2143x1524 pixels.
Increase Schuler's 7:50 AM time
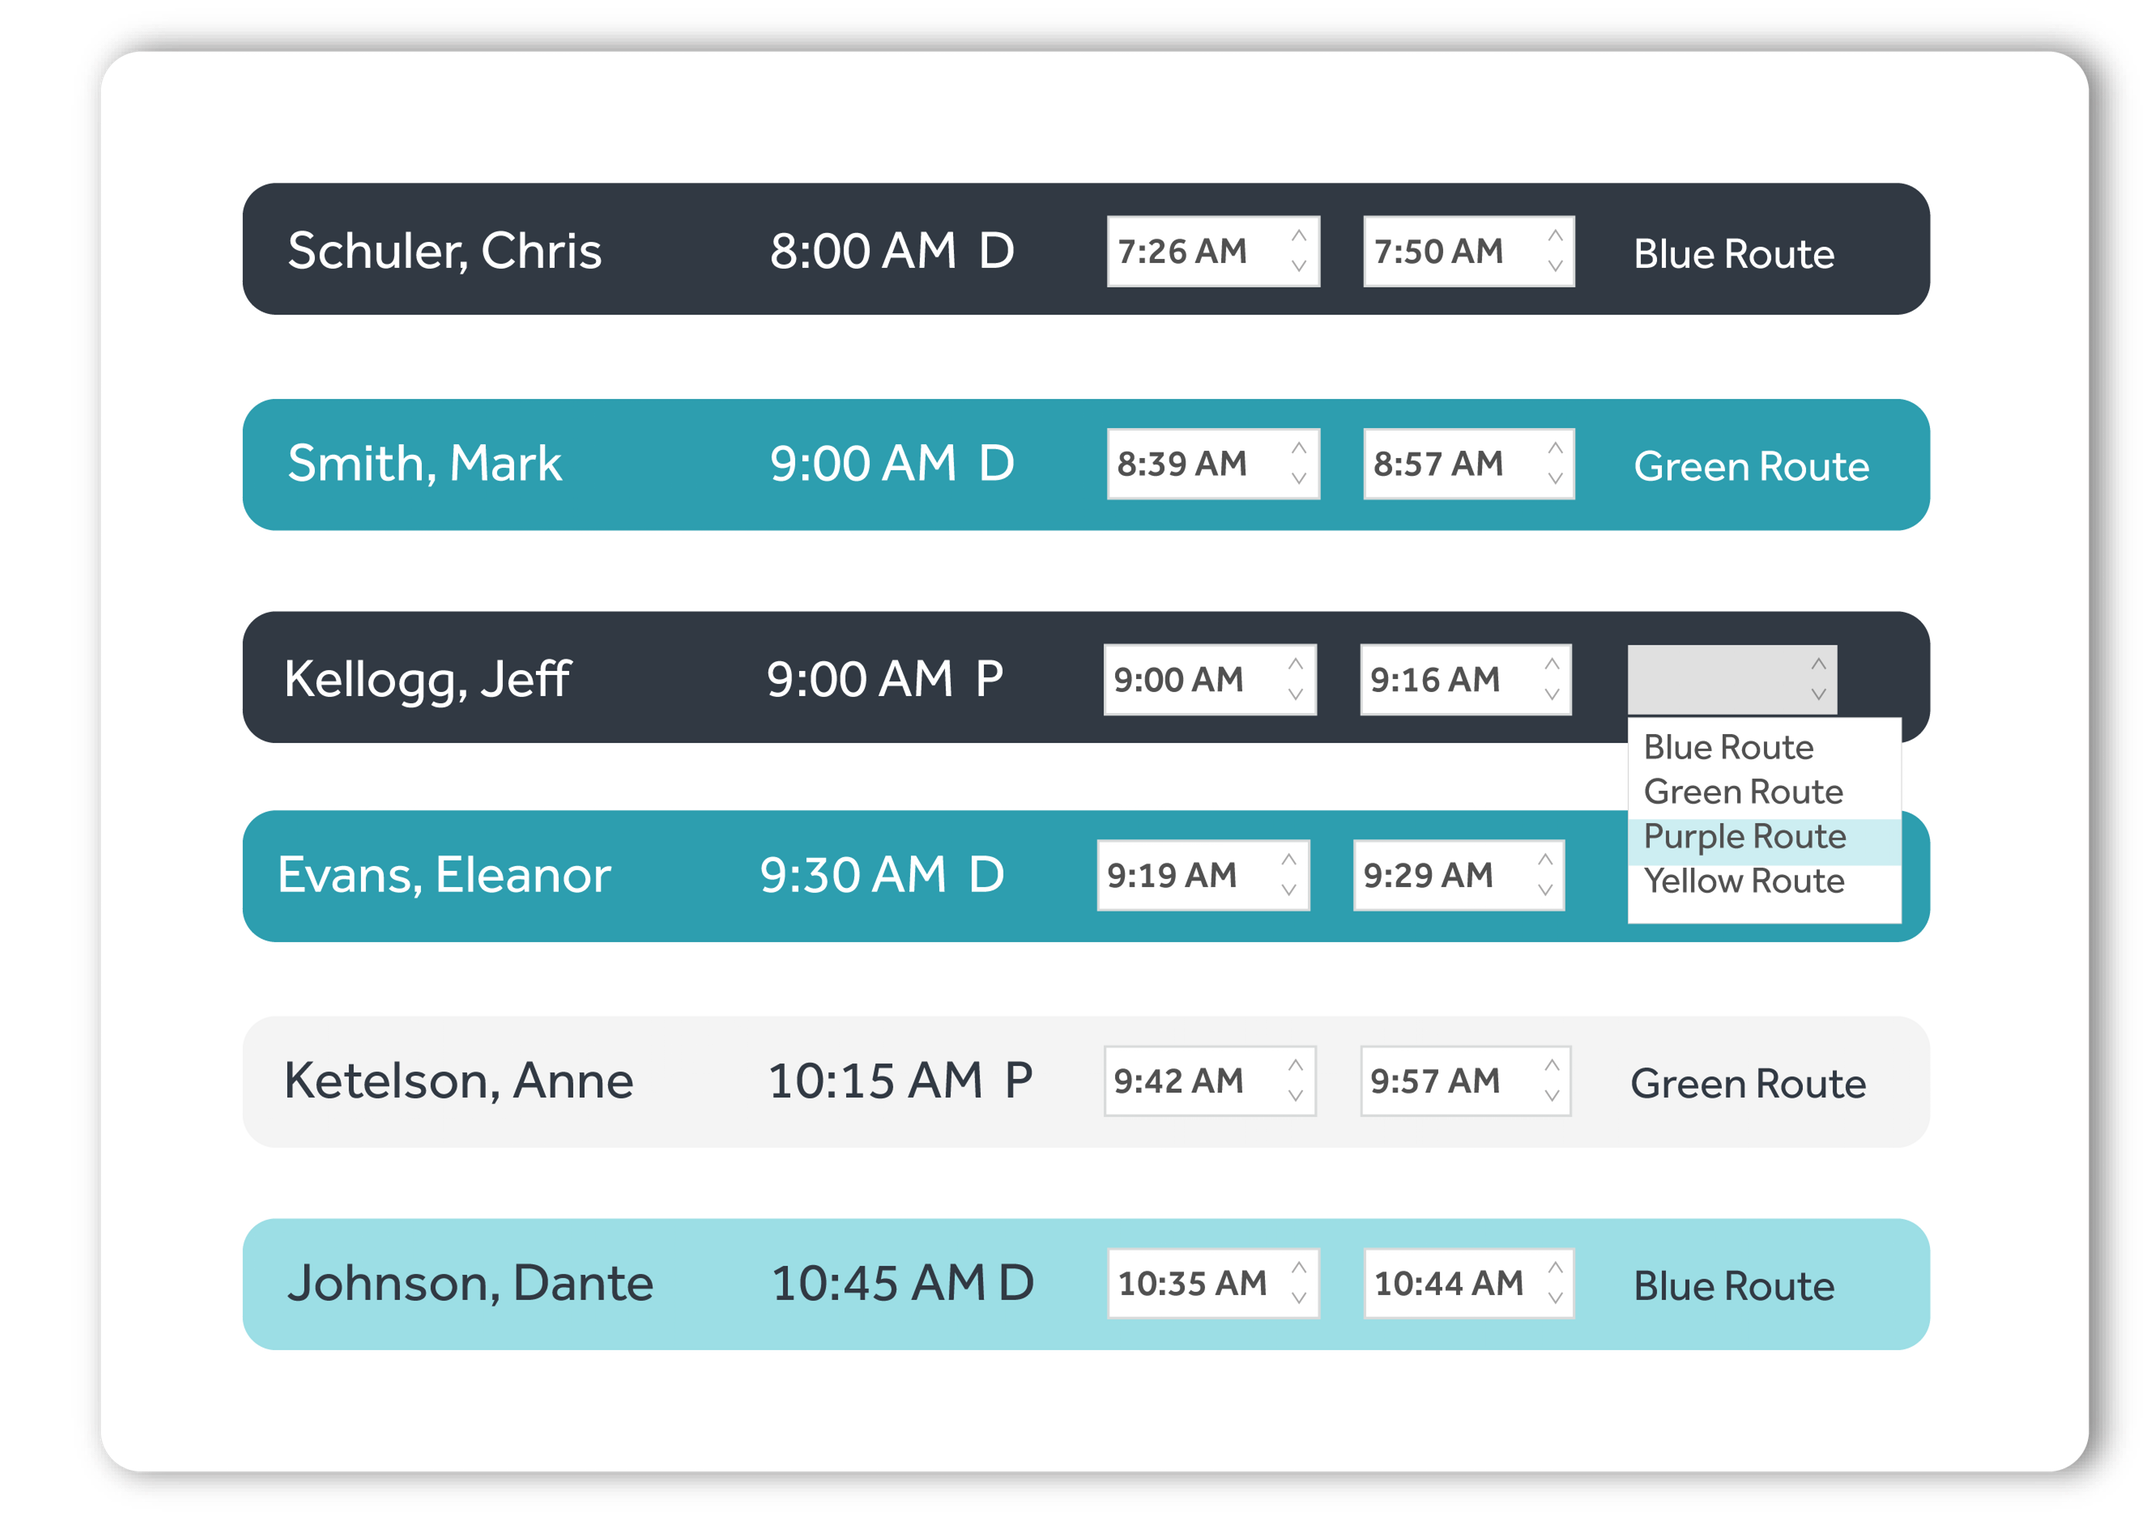pos(1554,236)
